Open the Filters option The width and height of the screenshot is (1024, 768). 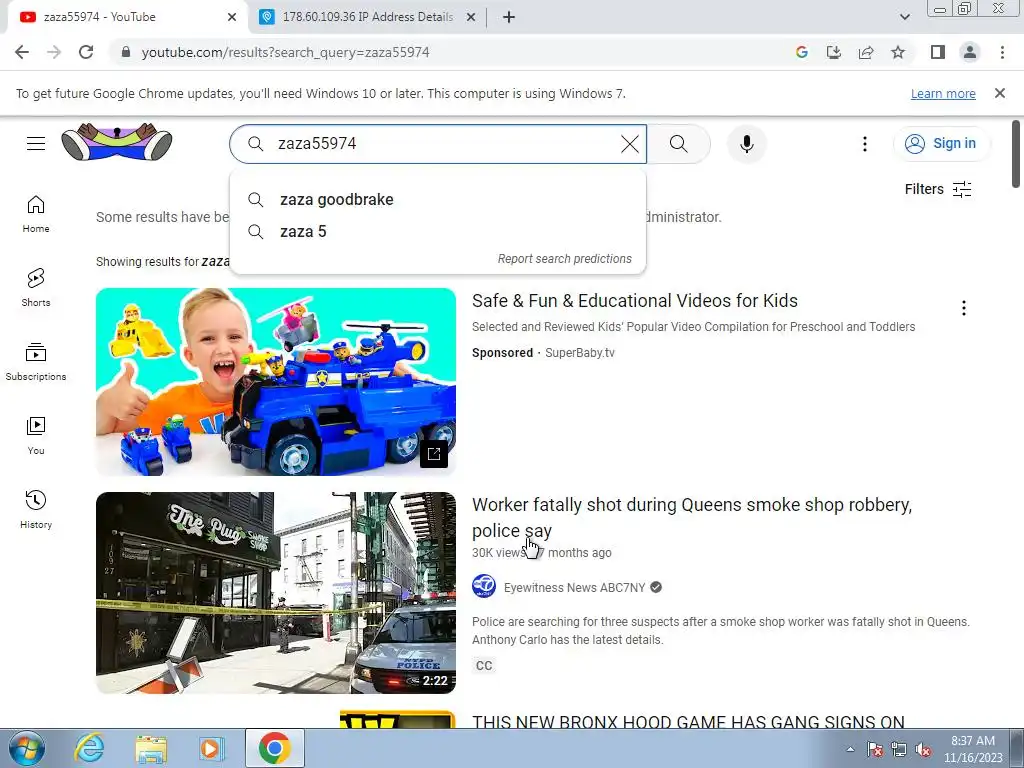[x=938, y=189]
